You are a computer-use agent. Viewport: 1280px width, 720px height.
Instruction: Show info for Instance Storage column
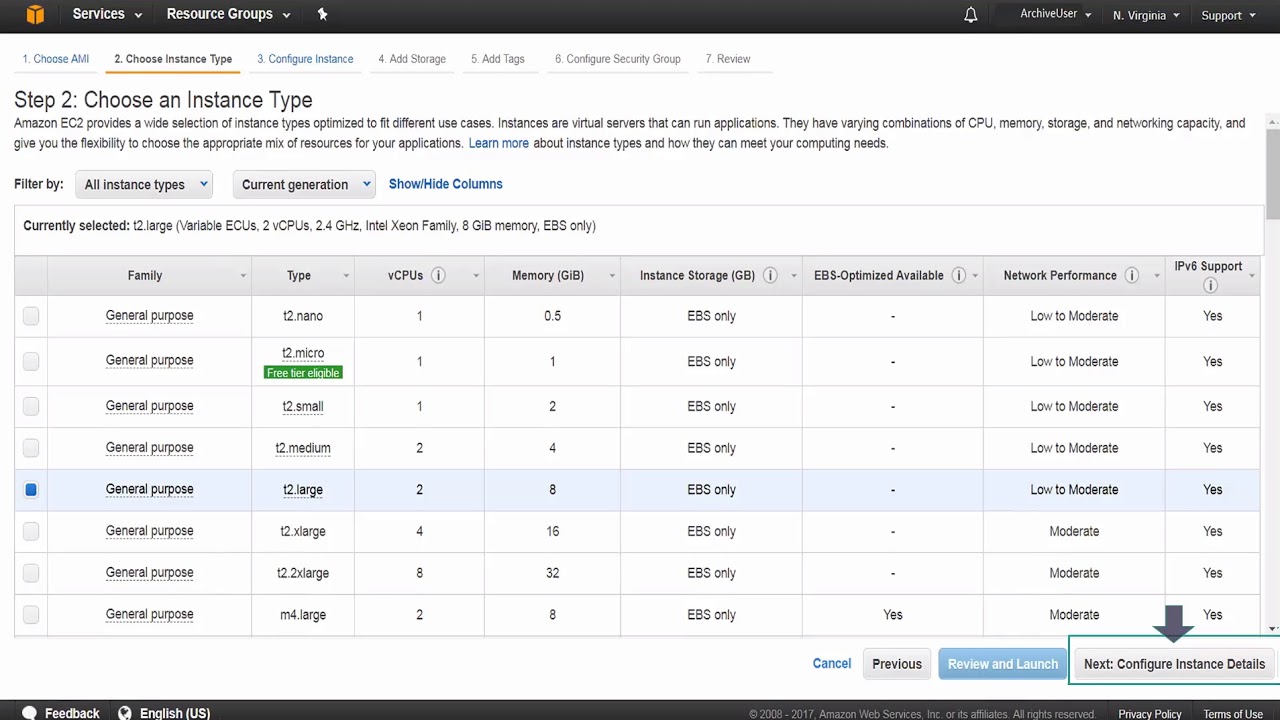(x=770, y=275)
